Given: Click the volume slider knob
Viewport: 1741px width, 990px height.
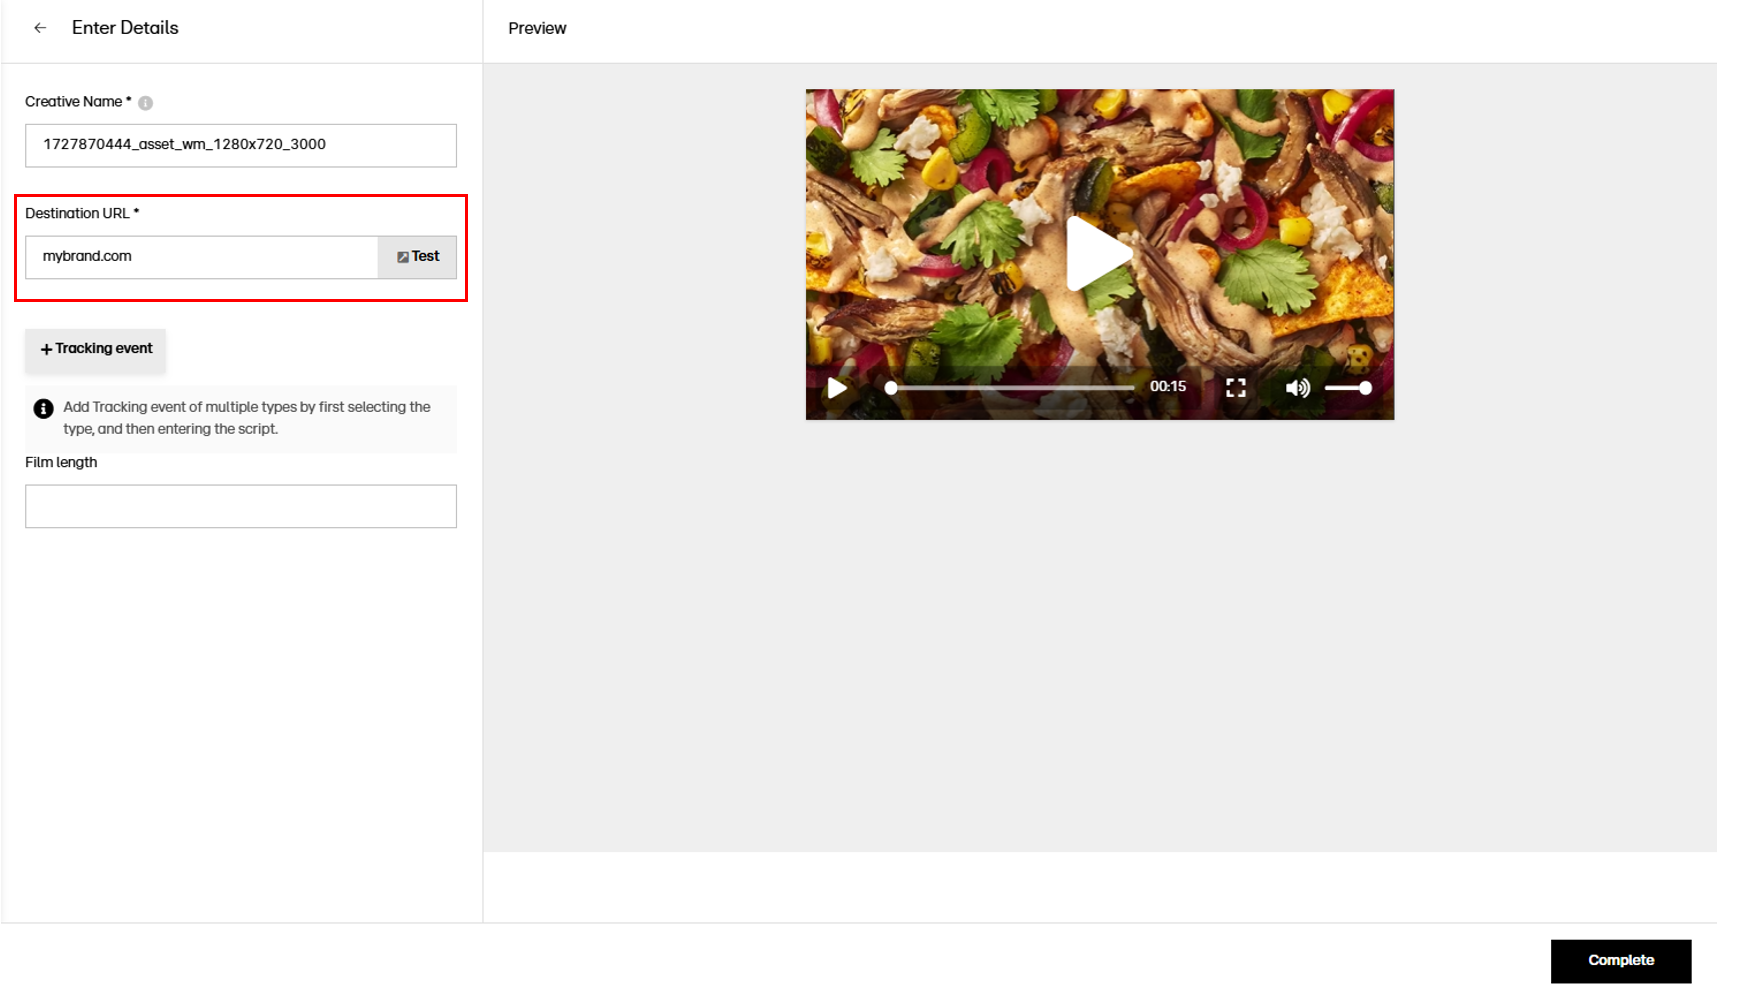Looking at the screenshot, I should [x=1365, y=388].
